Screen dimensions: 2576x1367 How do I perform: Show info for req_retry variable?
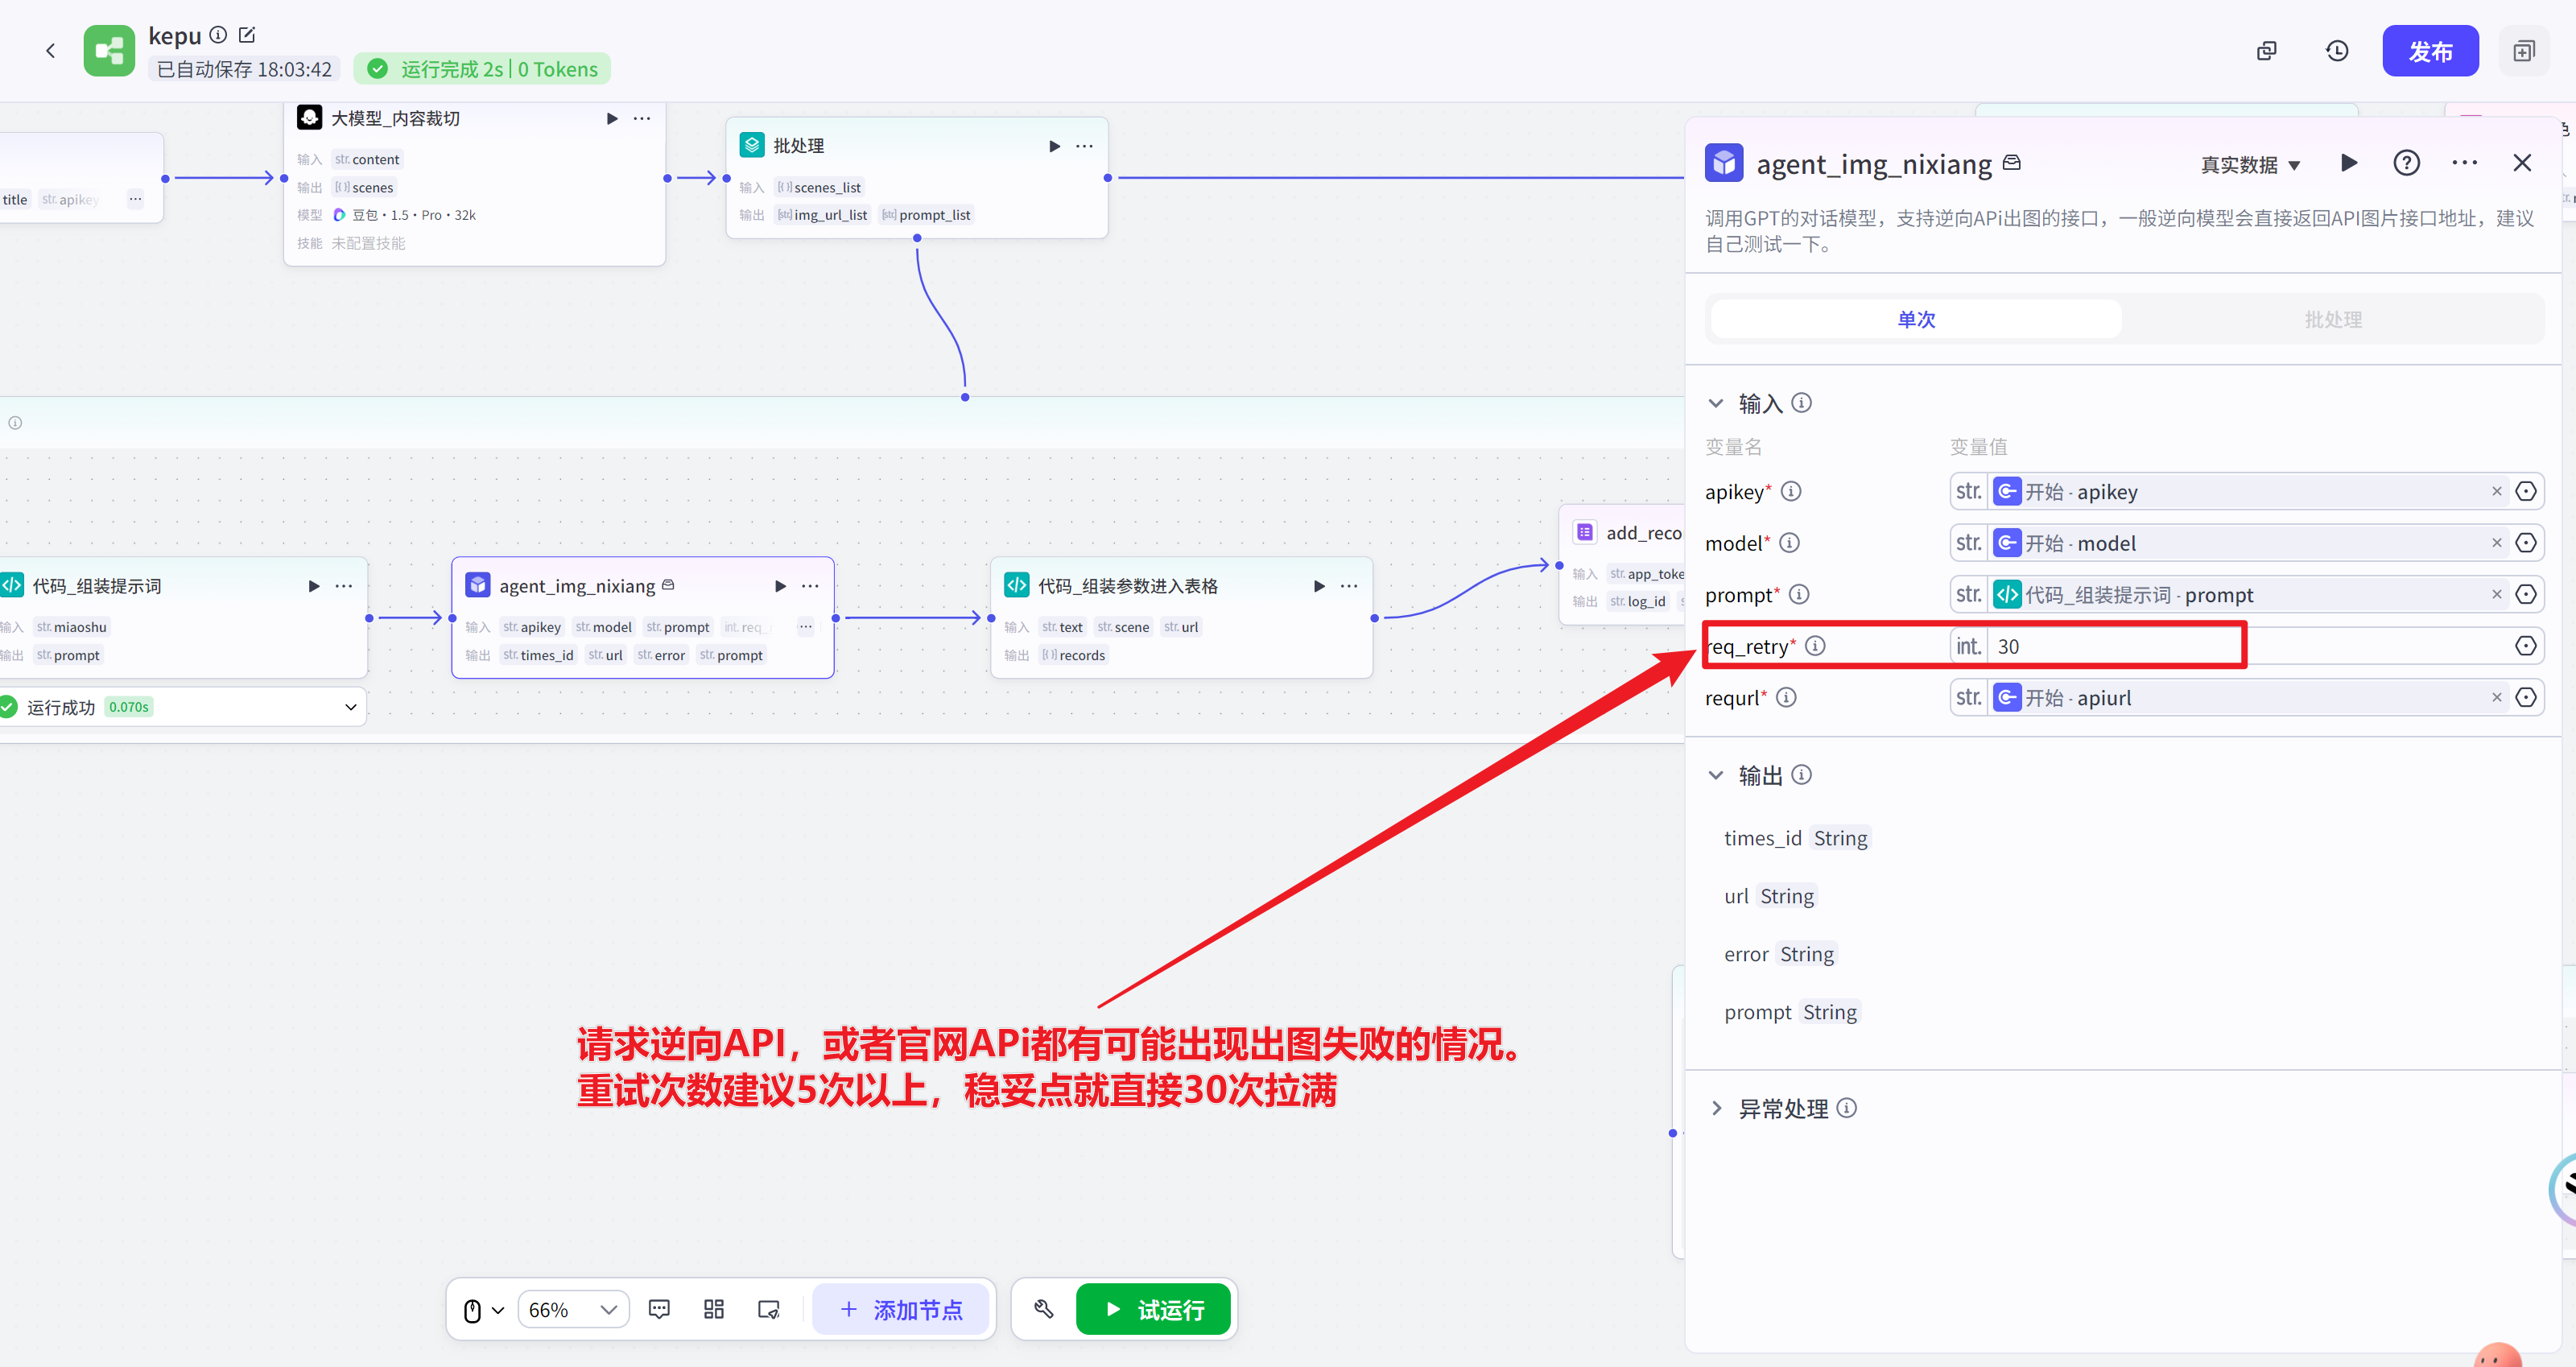(1814, 646)
